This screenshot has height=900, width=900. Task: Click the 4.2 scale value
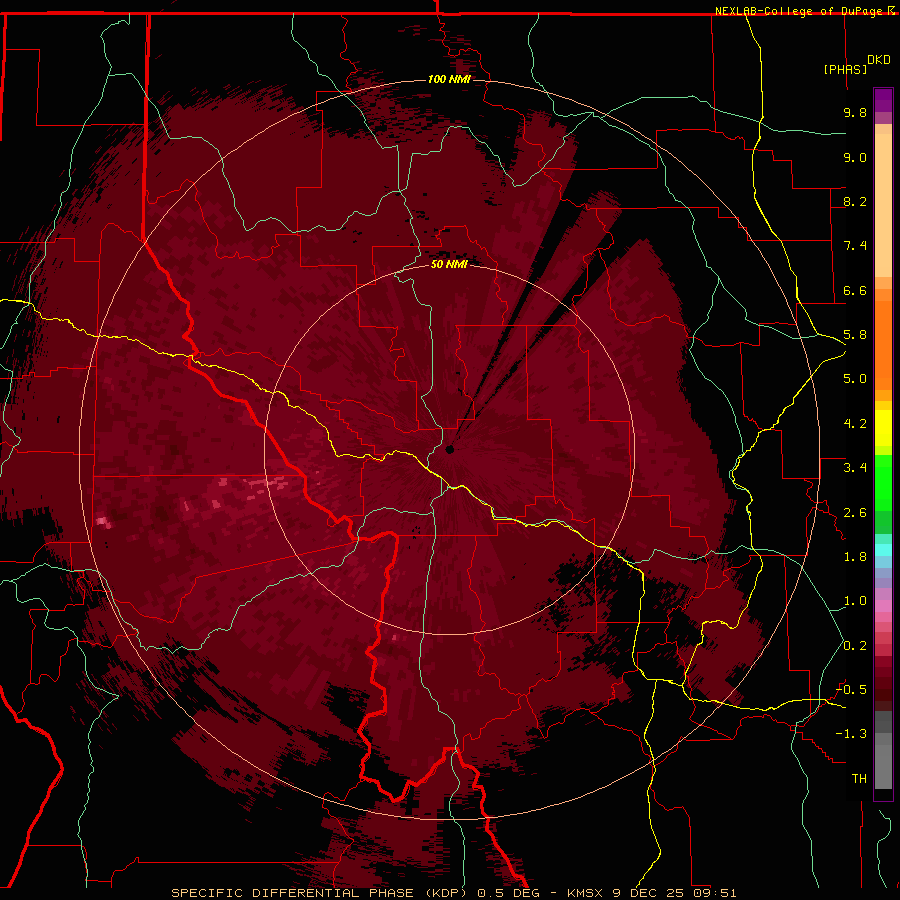click(855, 424)
